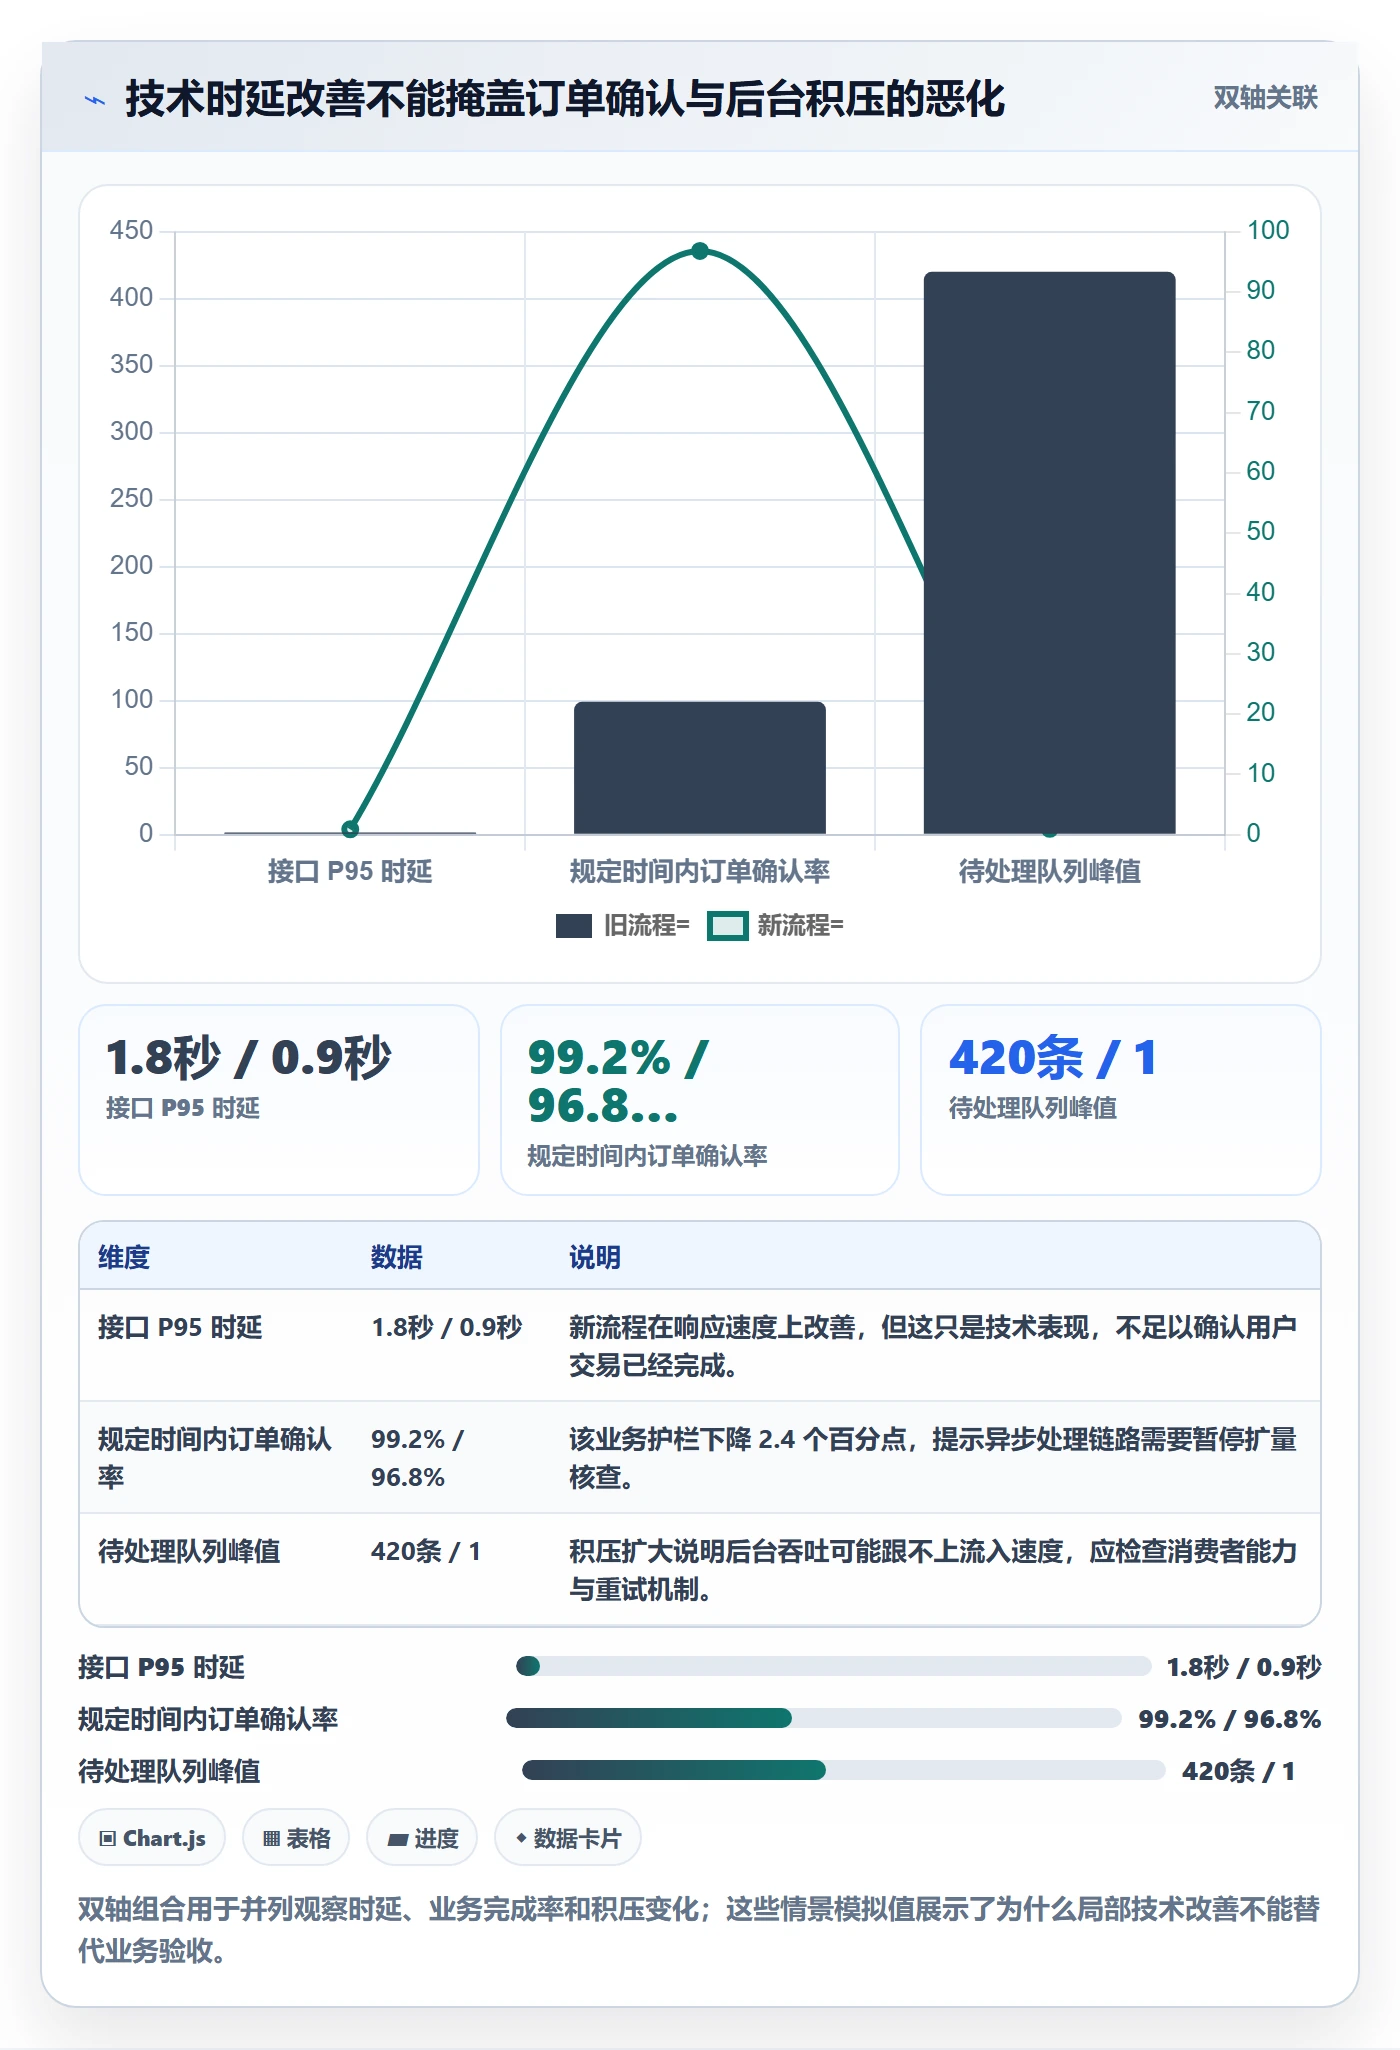Click the 规定时间内订单确认率 progress bar

(x=813, y=1718)
